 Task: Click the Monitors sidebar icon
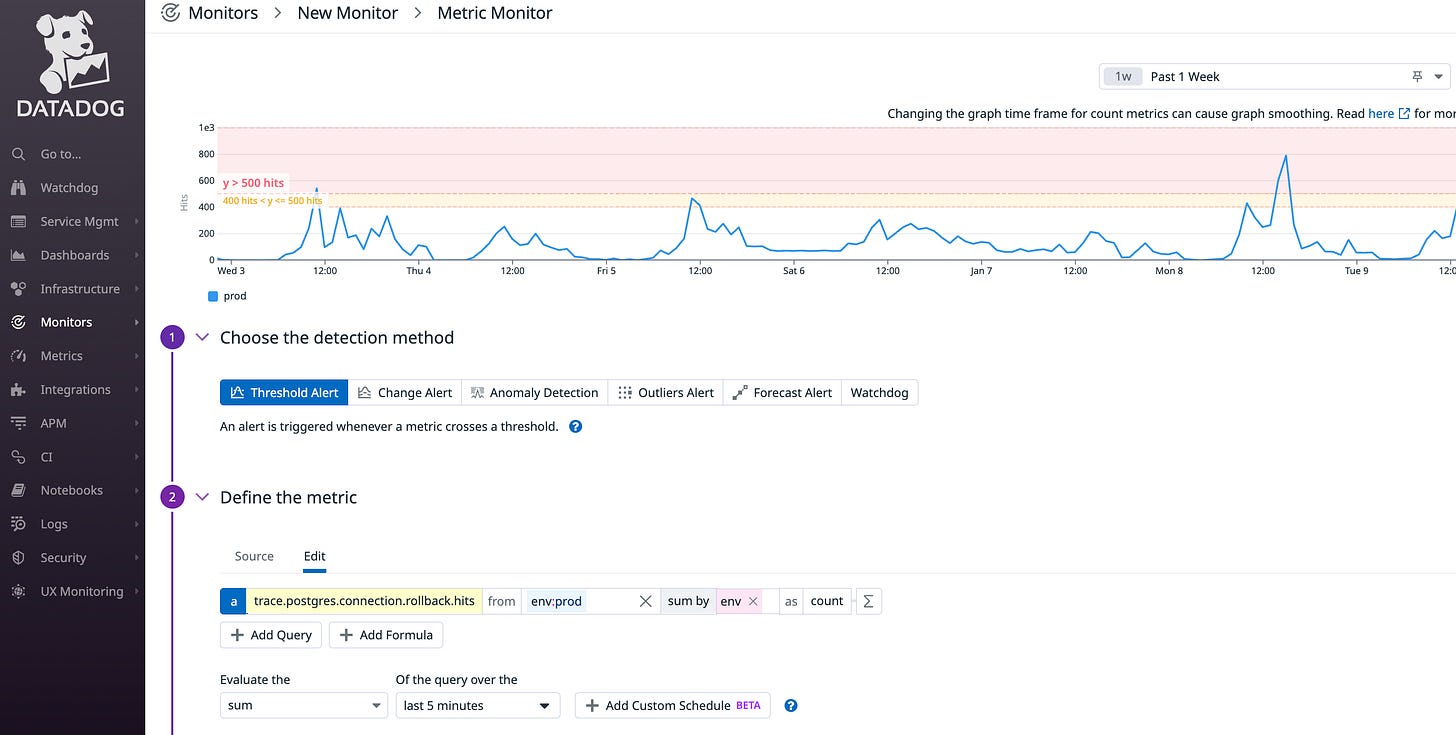18,322
